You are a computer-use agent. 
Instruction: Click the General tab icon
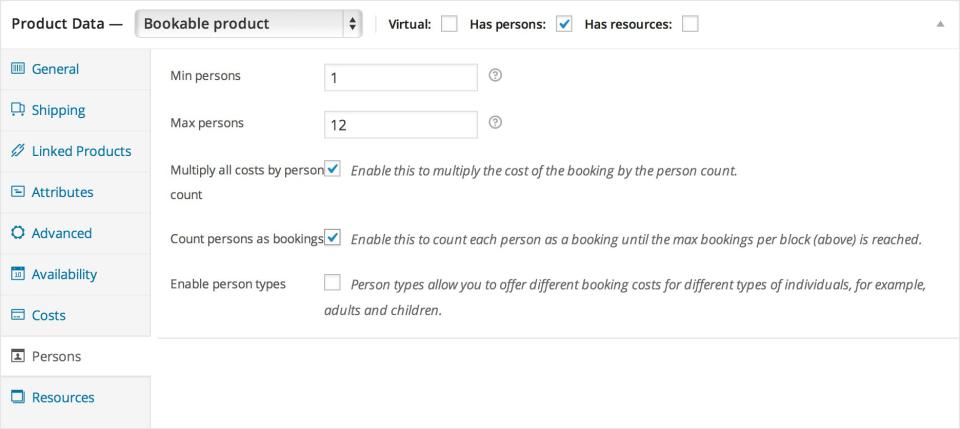(17, 69)
